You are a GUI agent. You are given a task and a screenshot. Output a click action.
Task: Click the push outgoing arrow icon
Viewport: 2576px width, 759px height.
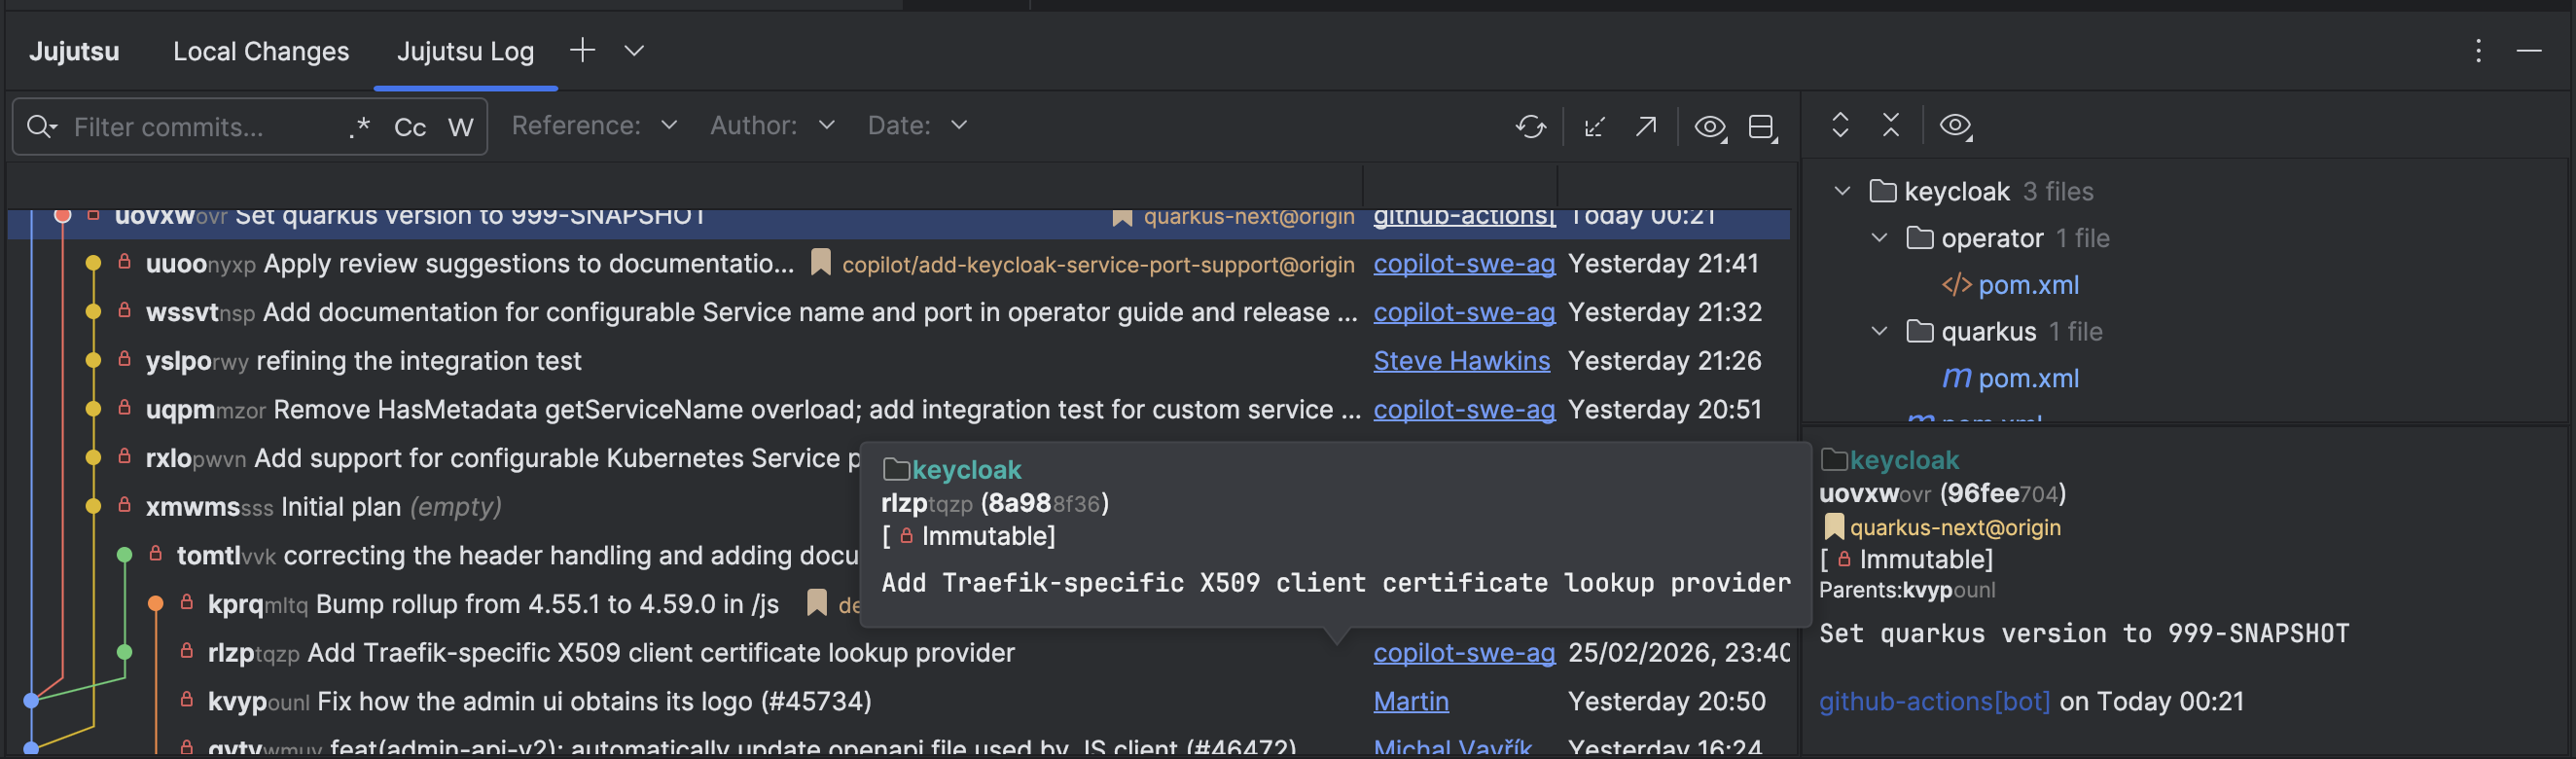(x=1645, y=127)
